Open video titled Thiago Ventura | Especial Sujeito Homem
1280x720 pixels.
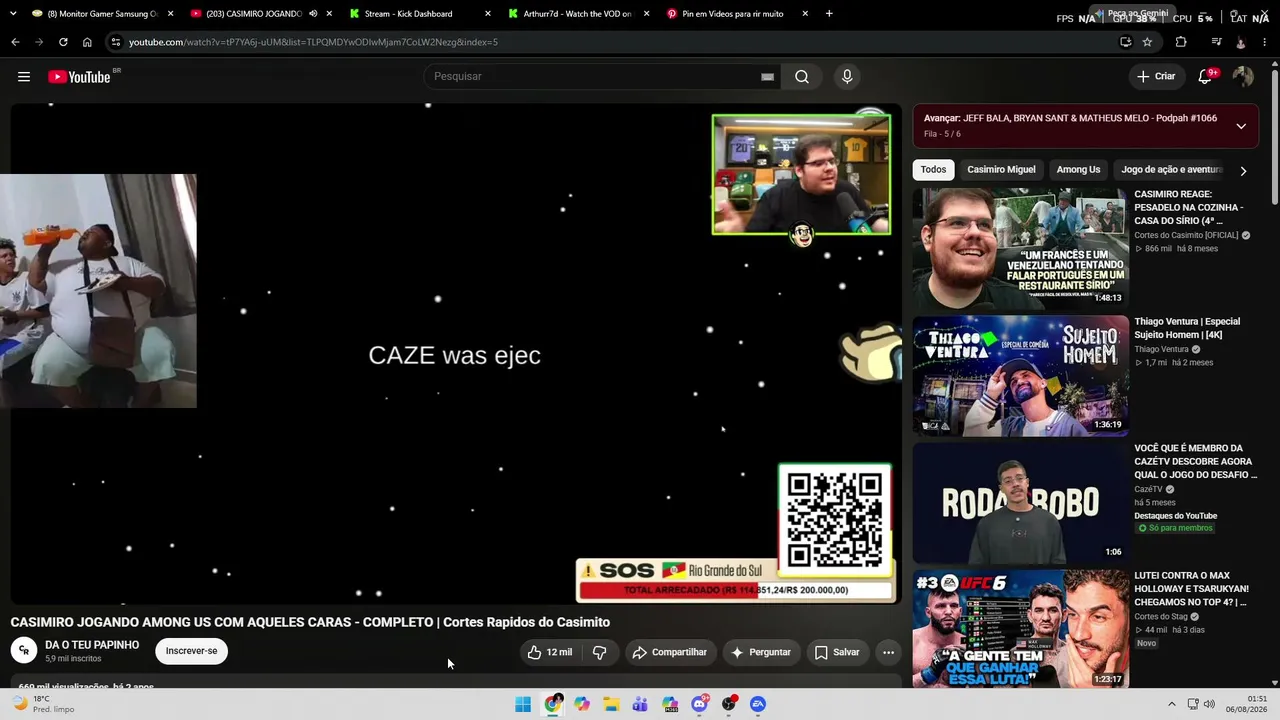tap(1187, 328)
